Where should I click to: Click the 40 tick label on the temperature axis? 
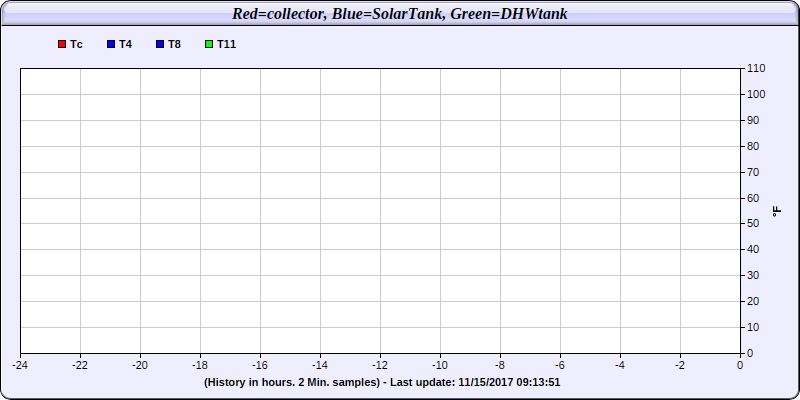[753, 249]
